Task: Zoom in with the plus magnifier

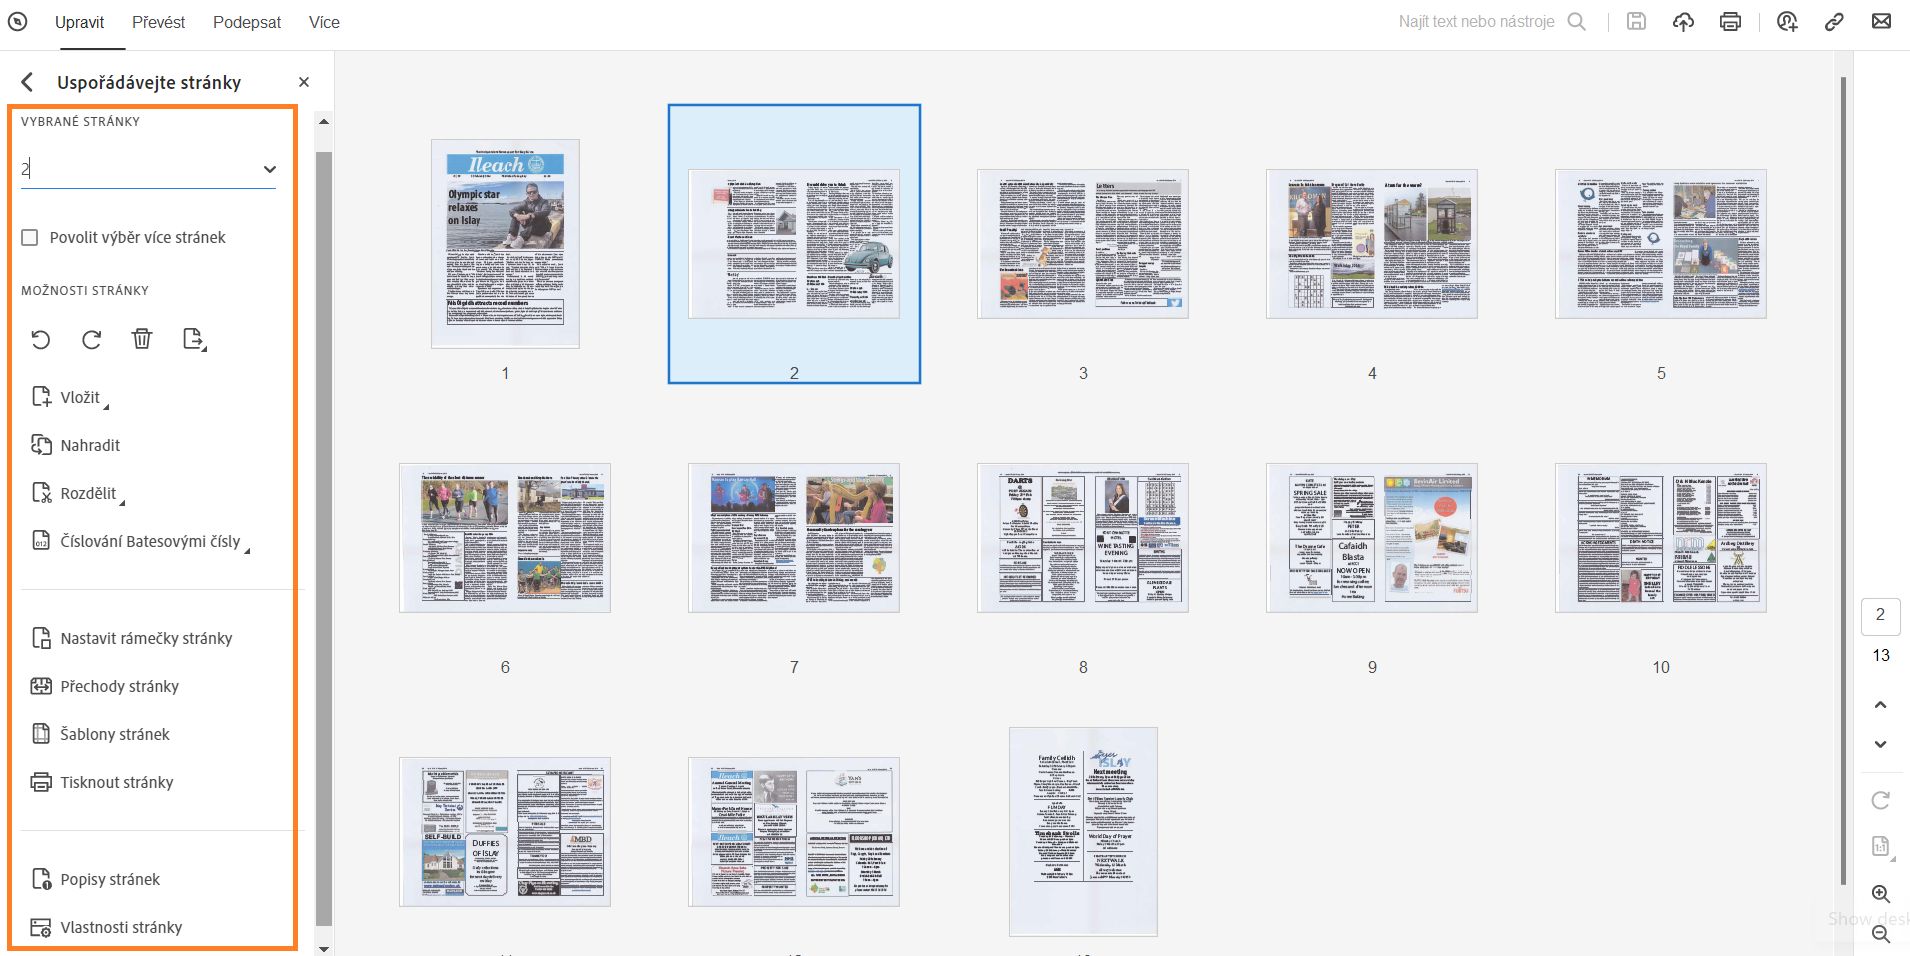Action: (1880, 894)
